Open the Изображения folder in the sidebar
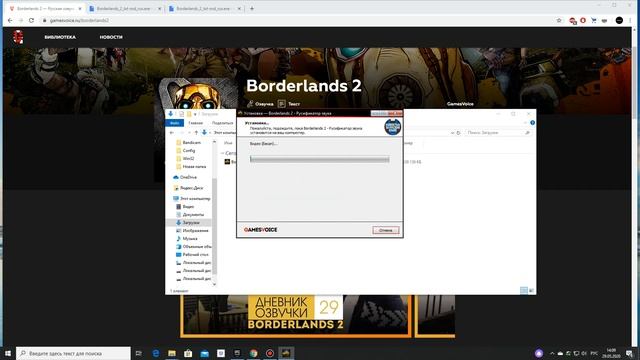Viewport: 640px width, 360px height. pos(192,231)
